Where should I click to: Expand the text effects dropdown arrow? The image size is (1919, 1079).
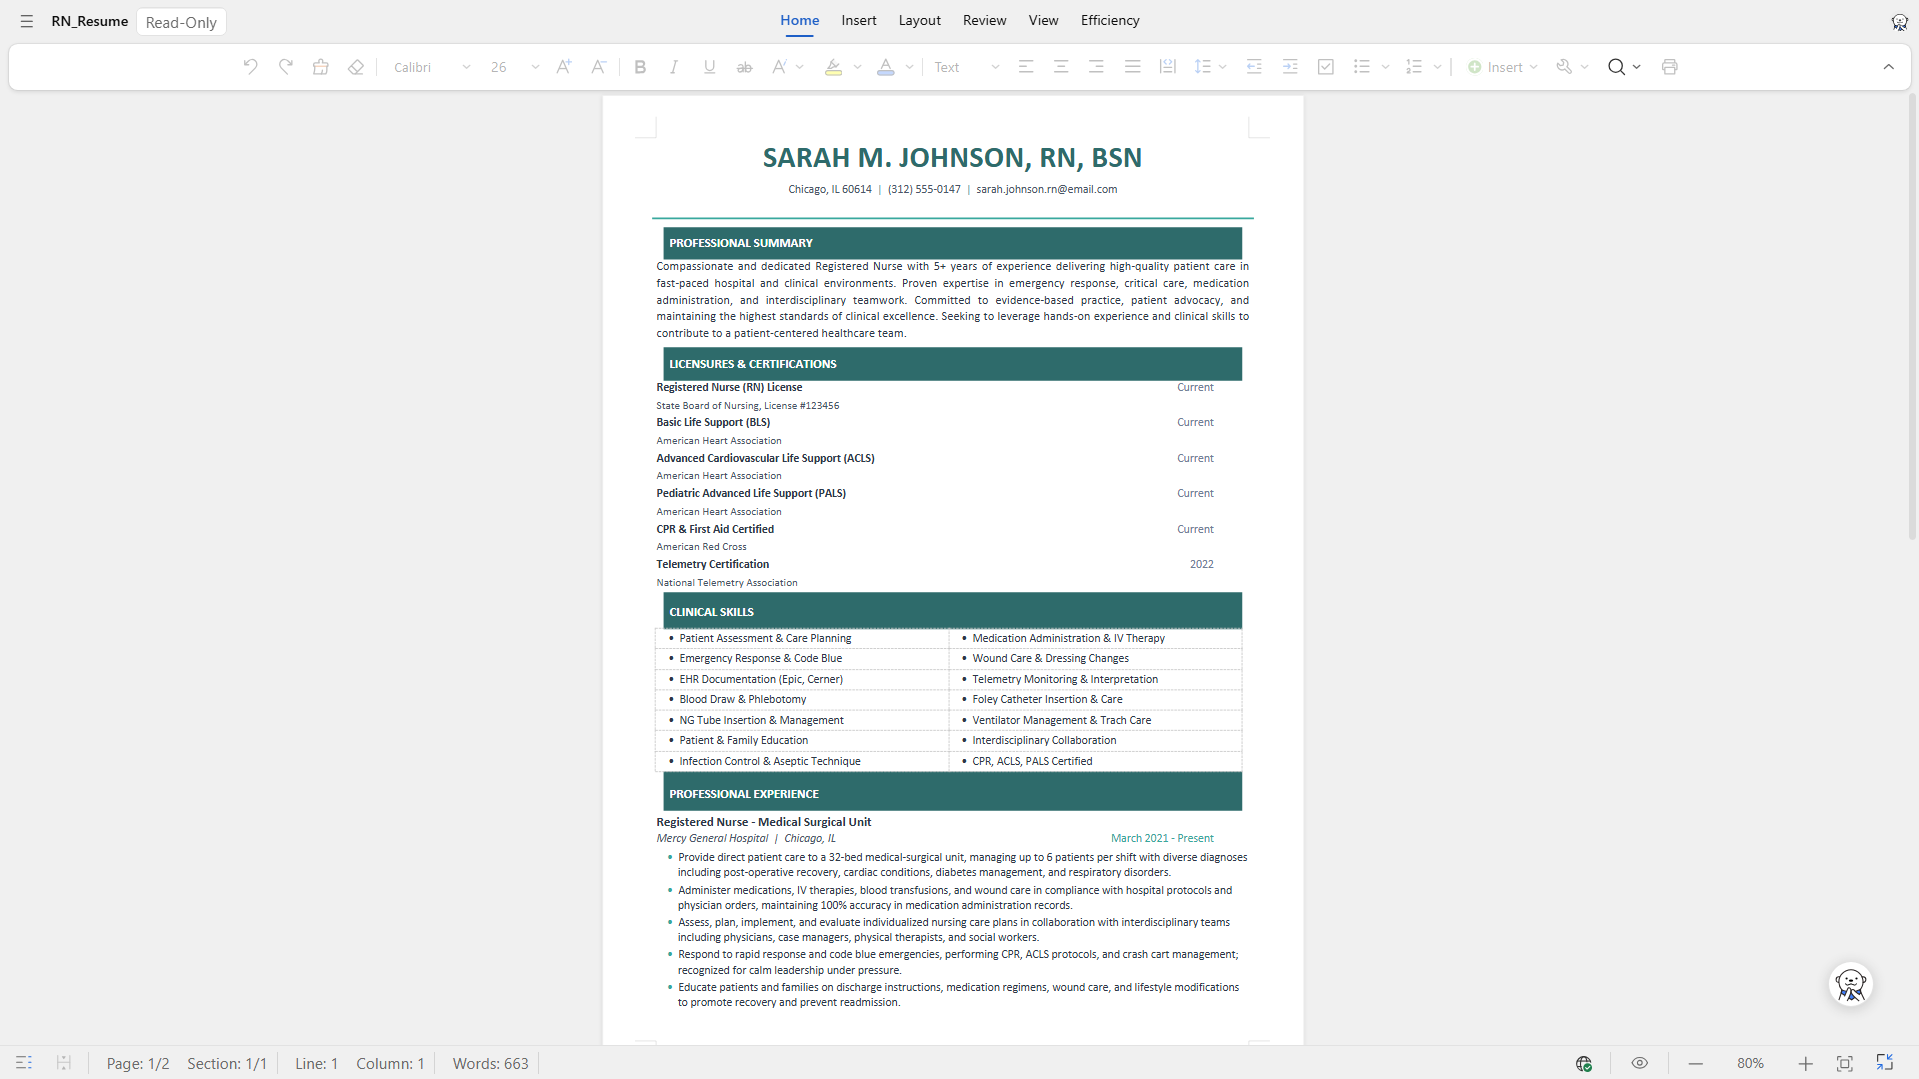tap(800, 67)
